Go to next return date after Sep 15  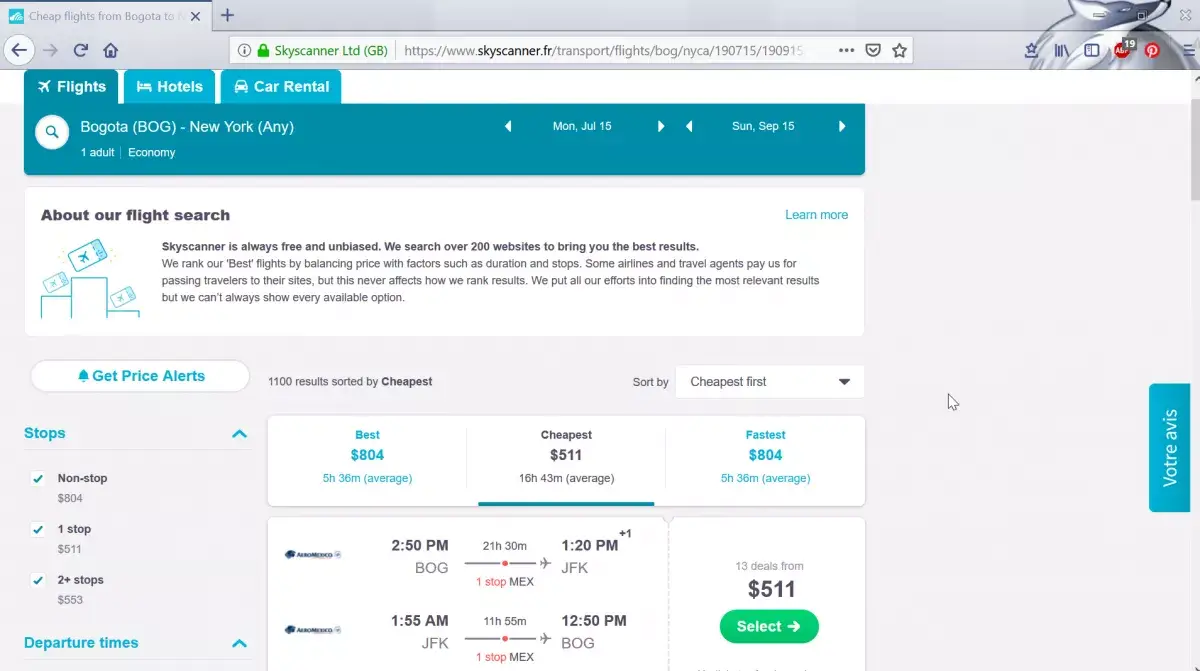842,127
